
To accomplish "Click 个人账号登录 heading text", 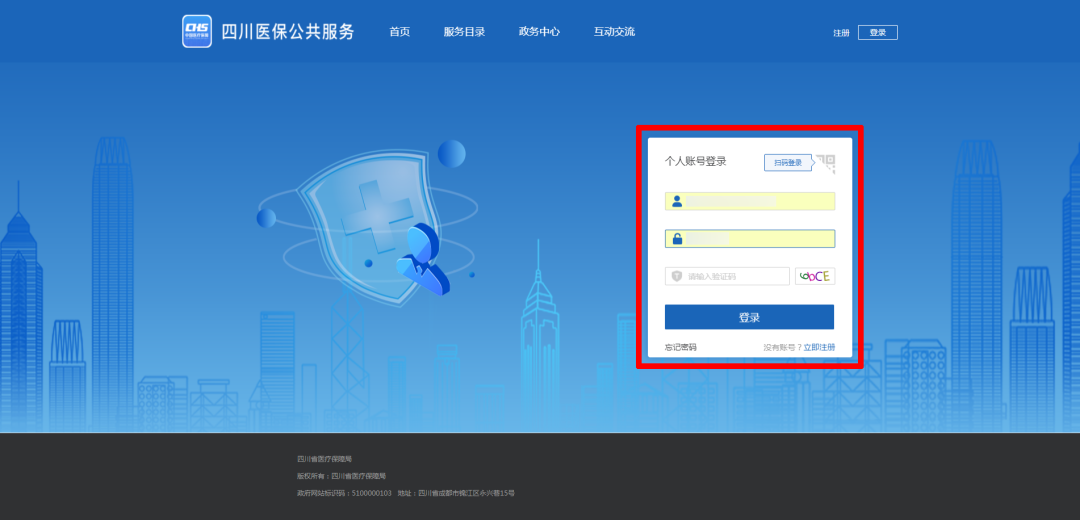I will point(696,161).
